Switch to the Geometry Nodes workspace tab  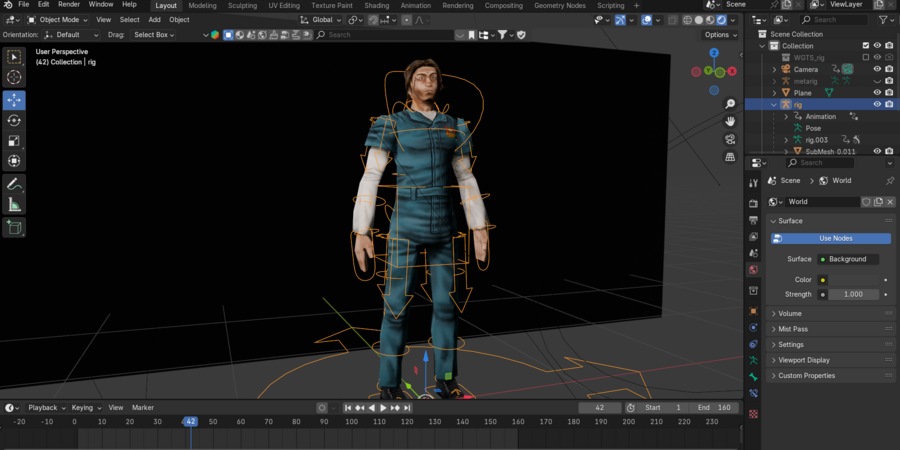[x=560, y=6]
